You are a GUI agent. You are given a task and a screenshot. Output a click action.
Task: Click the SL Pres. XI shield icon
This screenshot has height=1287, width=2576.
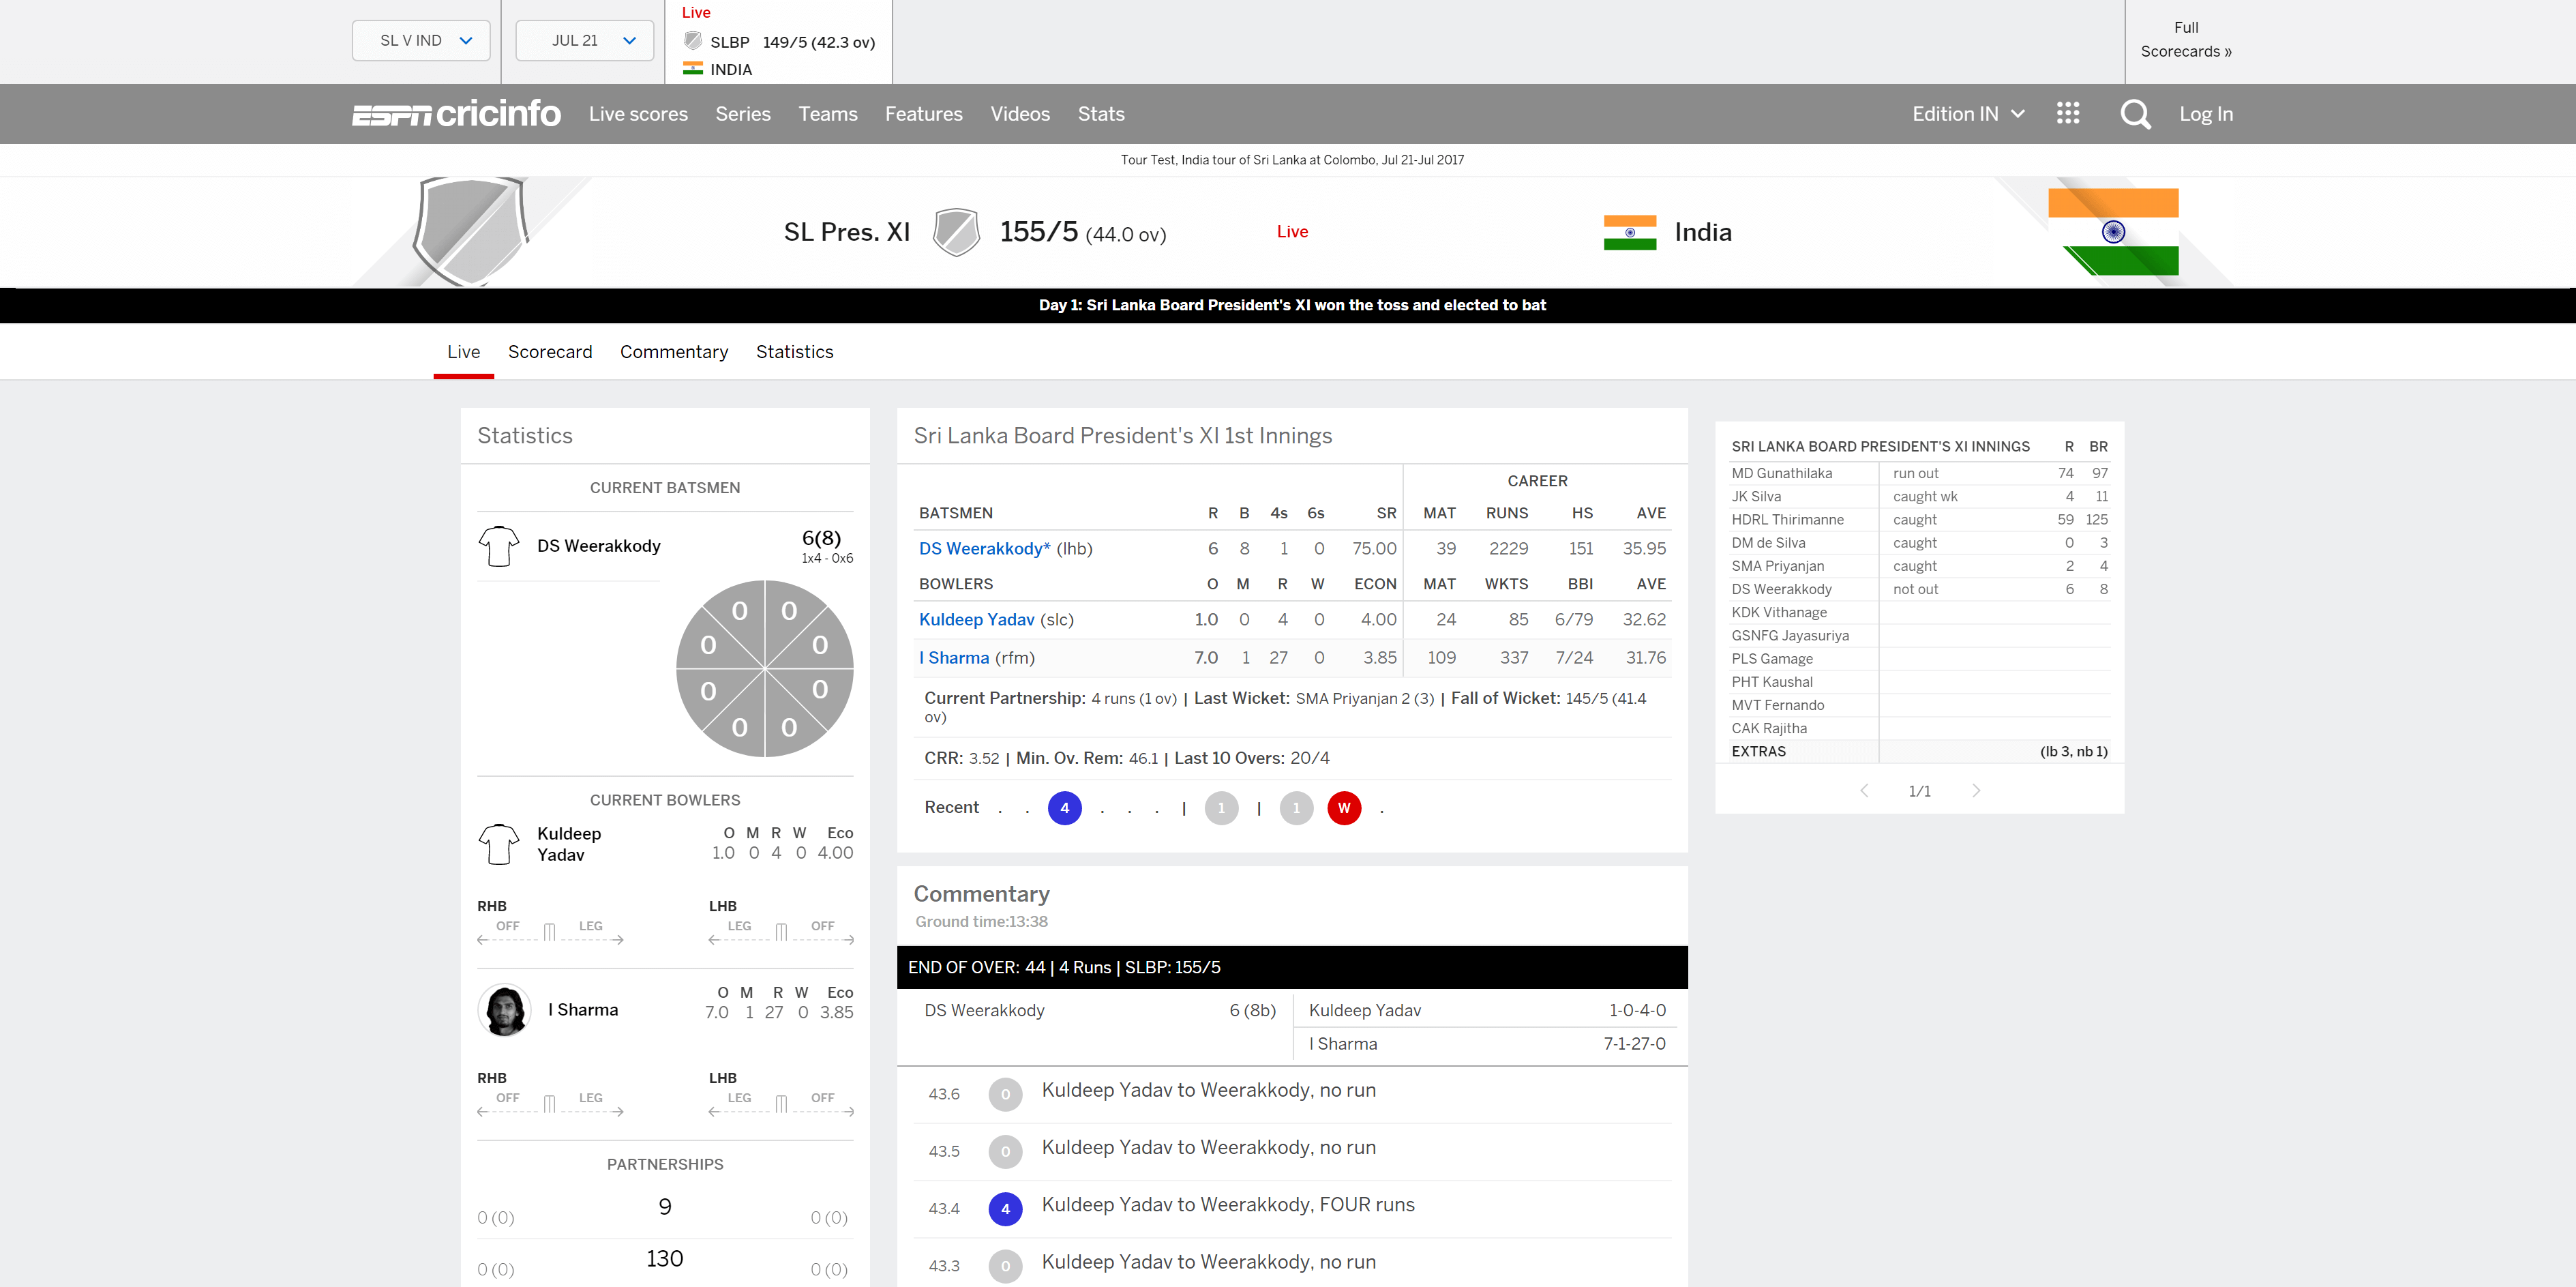956,232
